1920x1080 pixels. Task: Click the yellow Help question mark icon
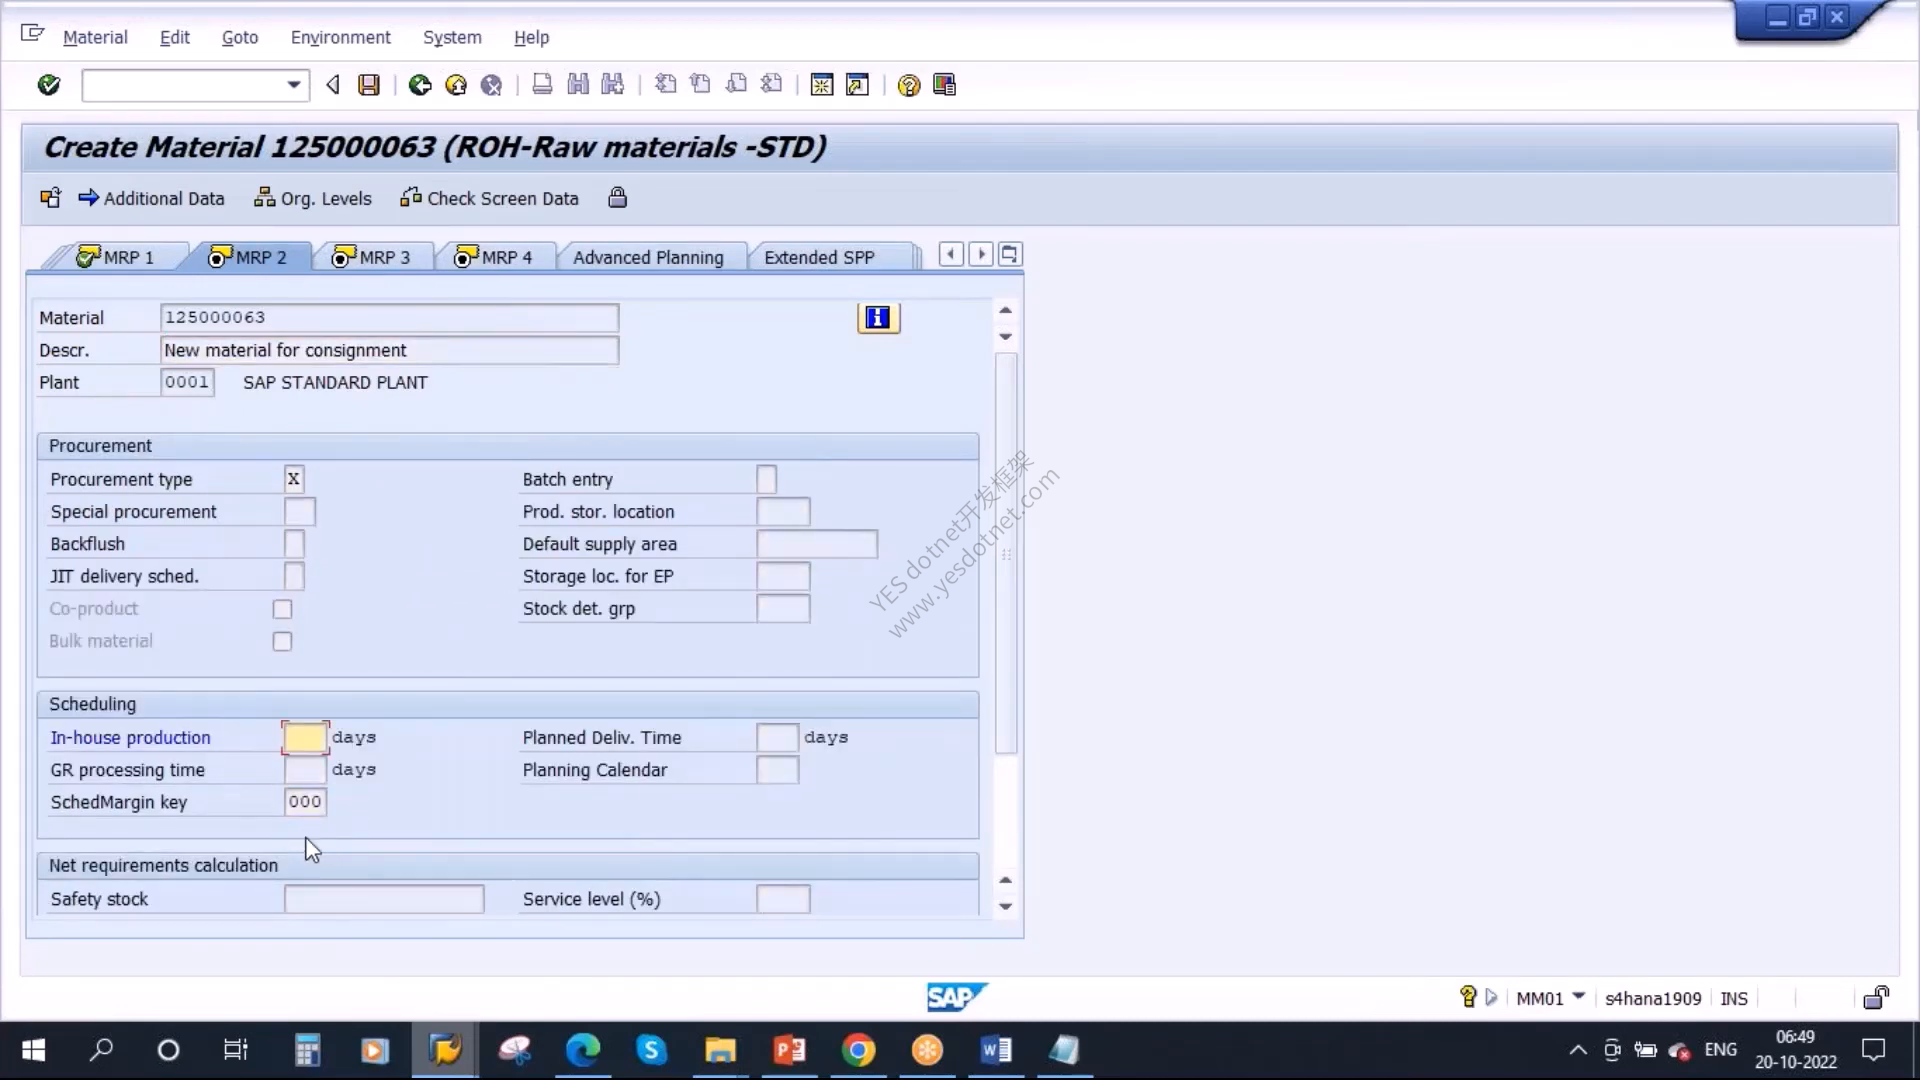[x=908, y=85]
